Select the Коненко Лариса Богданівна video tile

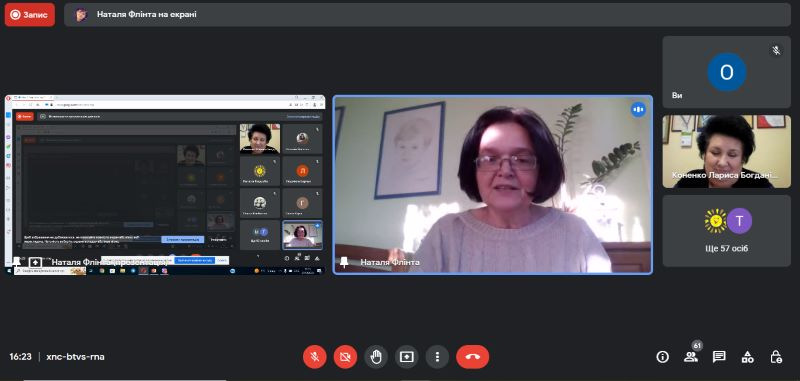pos(727,151)
